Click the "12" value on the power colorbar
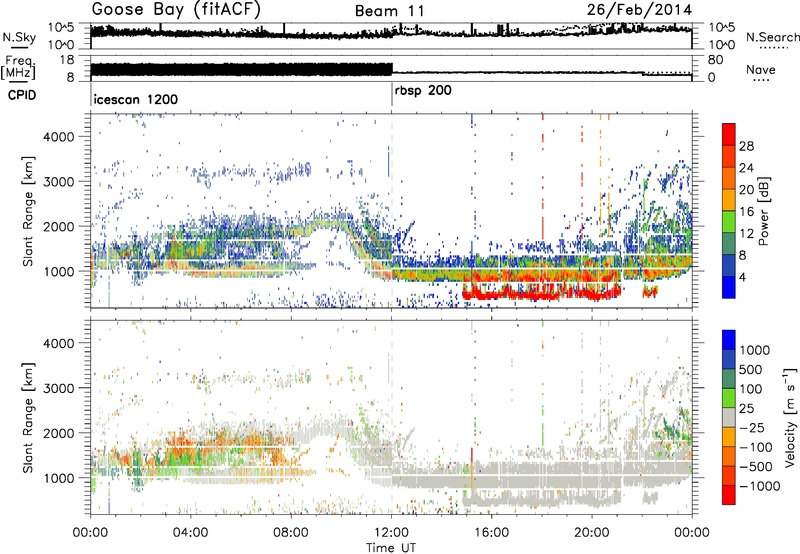The width and height of the screenshot is (800, 554). (x=746, y=234)
